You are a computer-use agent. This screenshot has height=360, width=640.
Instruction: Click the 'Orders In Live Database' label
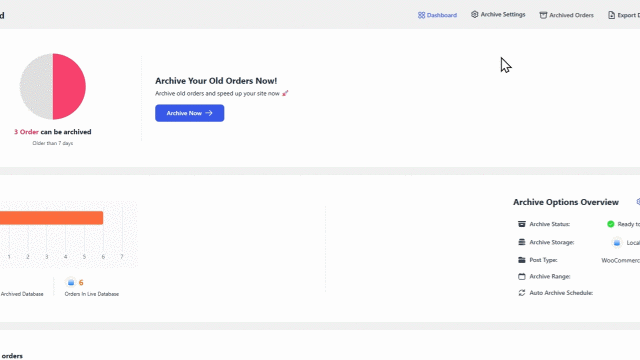click(x=92, y=294)
